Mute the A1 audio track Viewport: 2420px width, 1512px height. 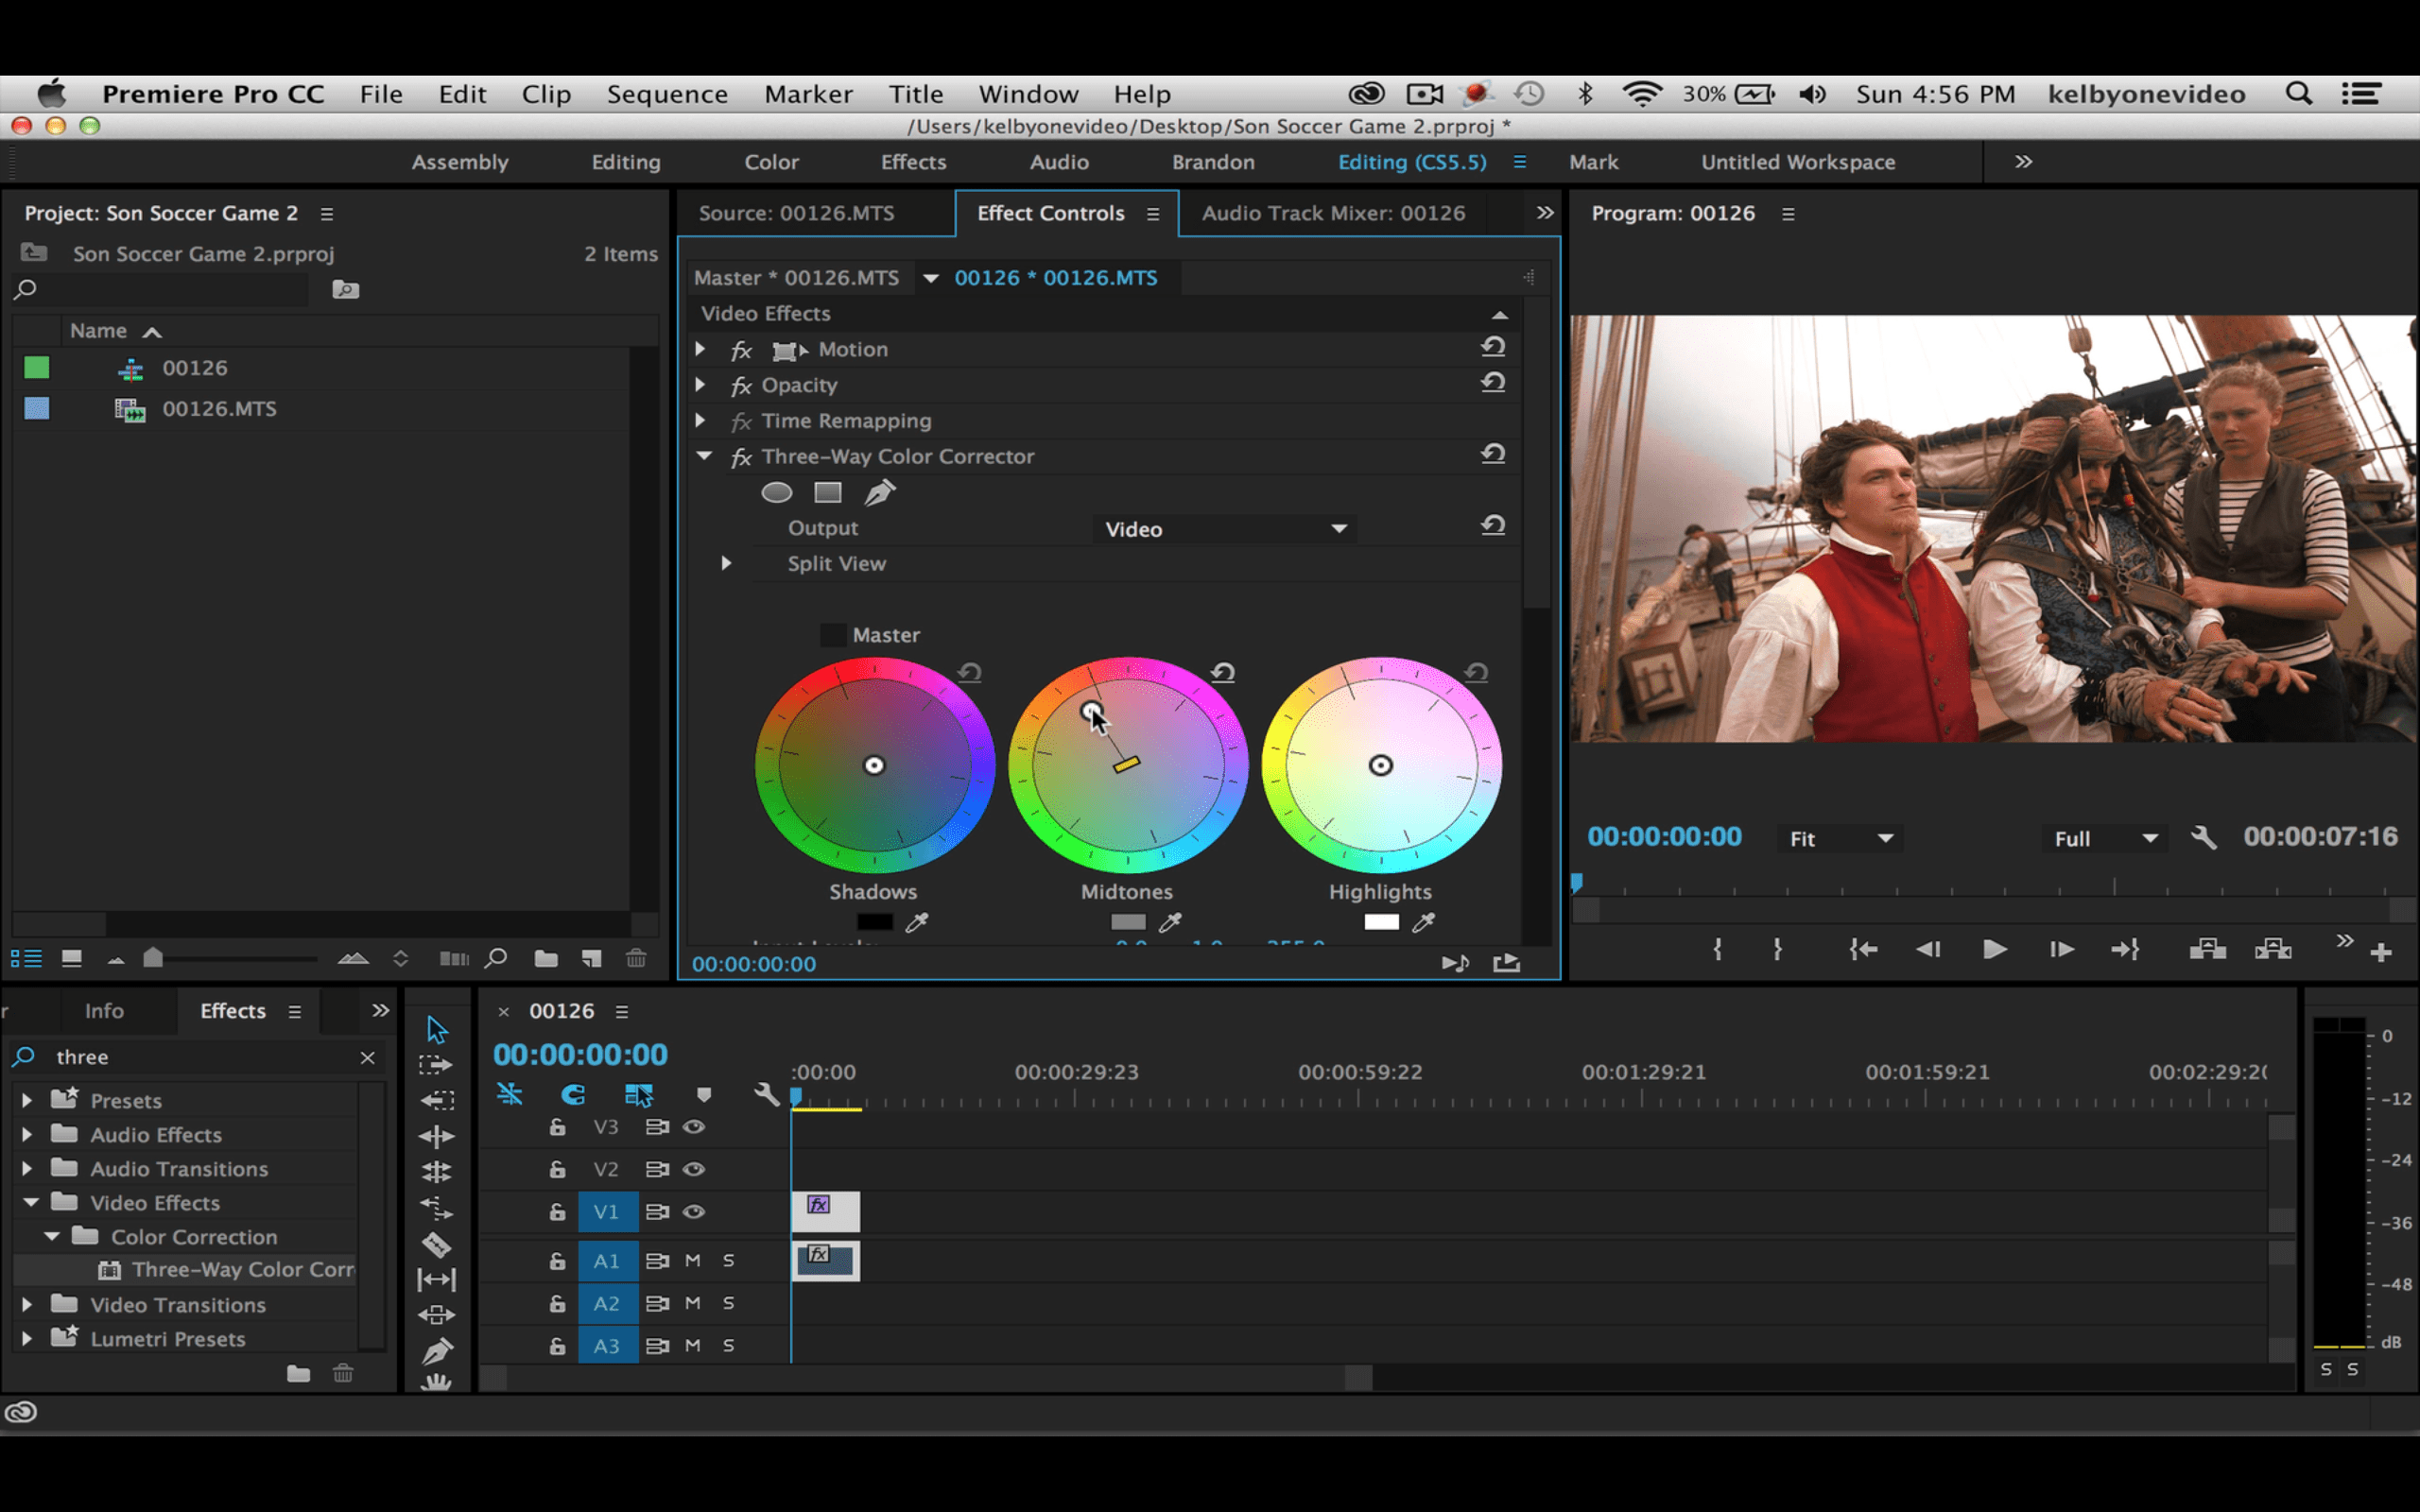pos(692,1261)
